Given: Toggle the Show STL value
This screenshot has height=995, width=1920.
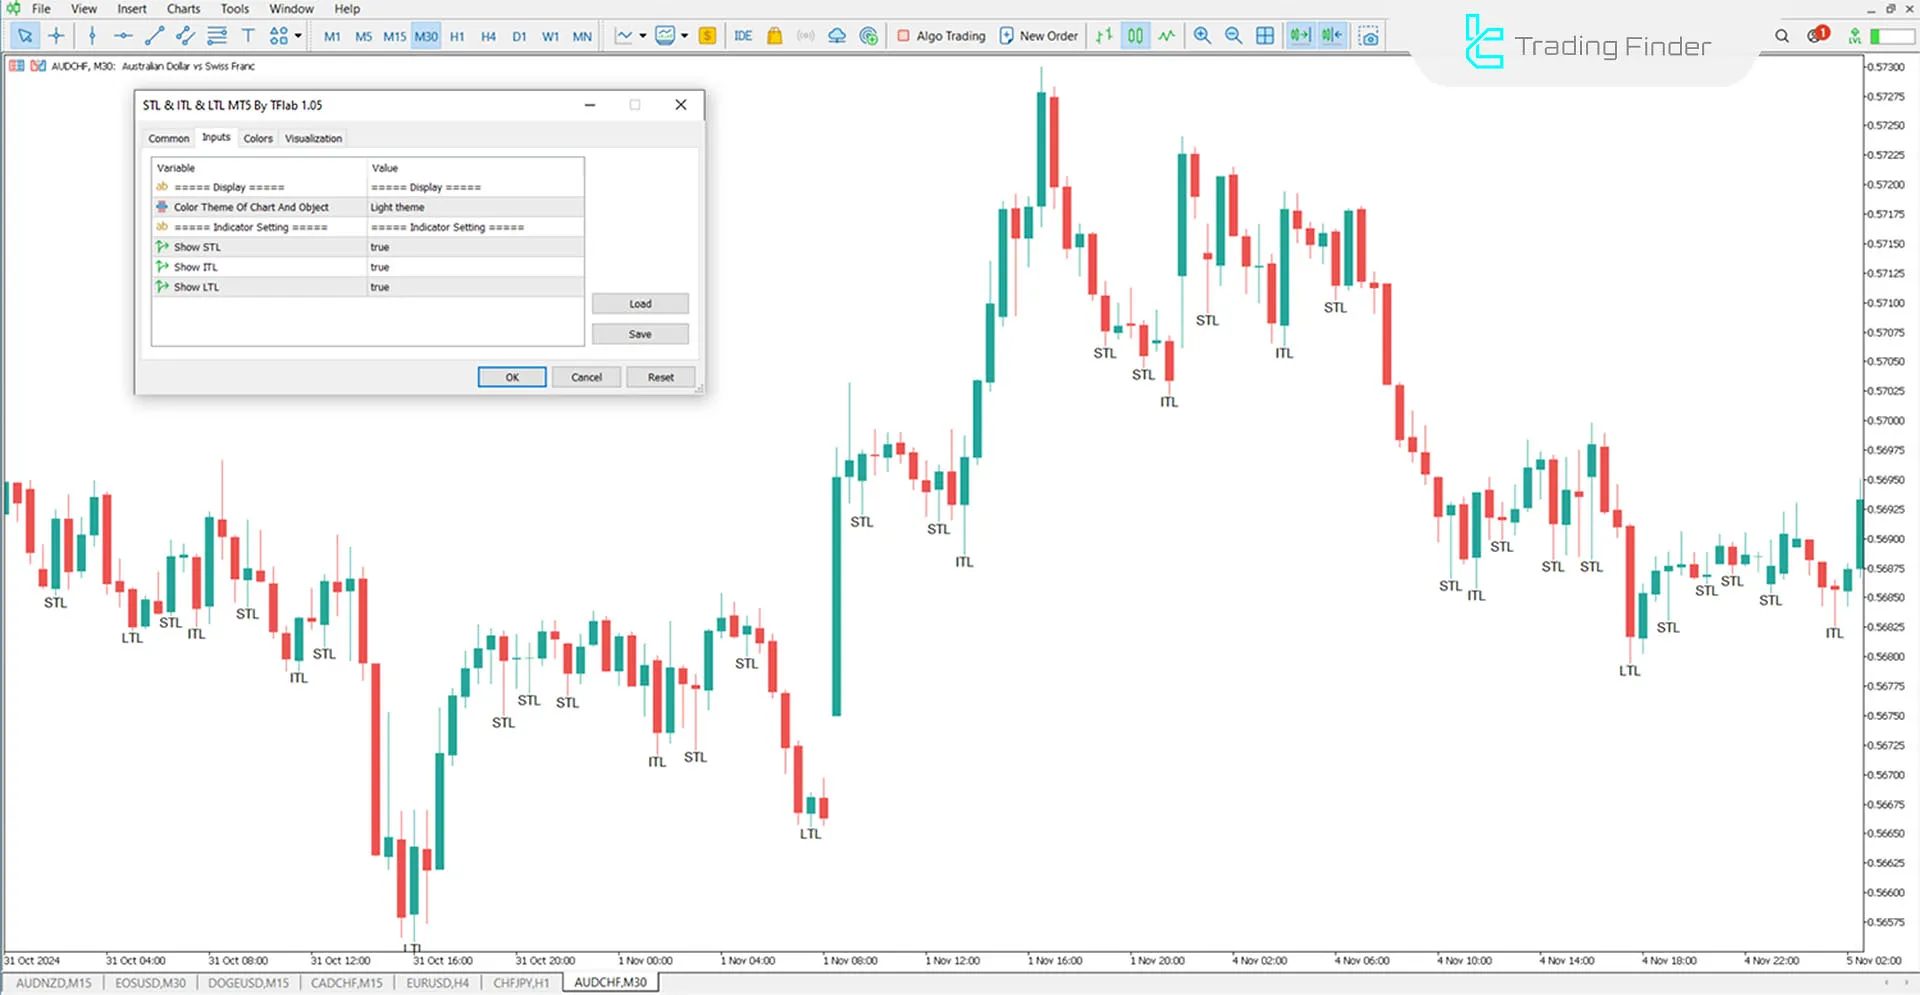Looking at the screenshot, I should 475,247.
